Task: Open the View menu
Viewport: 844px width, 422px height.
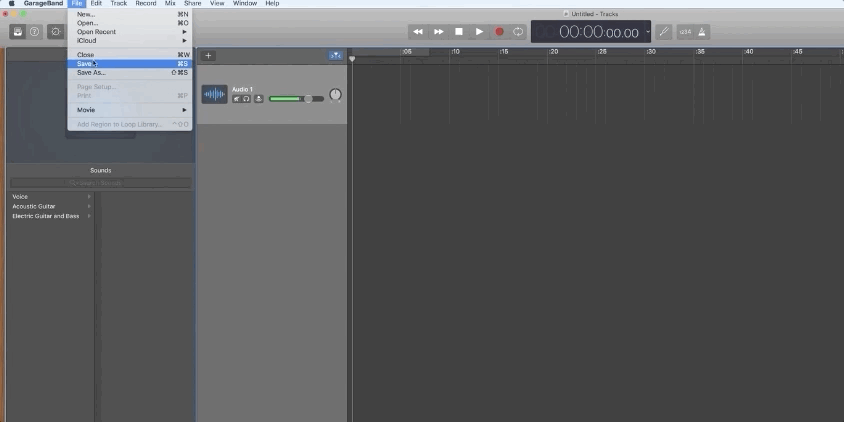Action: [x=217, y=3]
